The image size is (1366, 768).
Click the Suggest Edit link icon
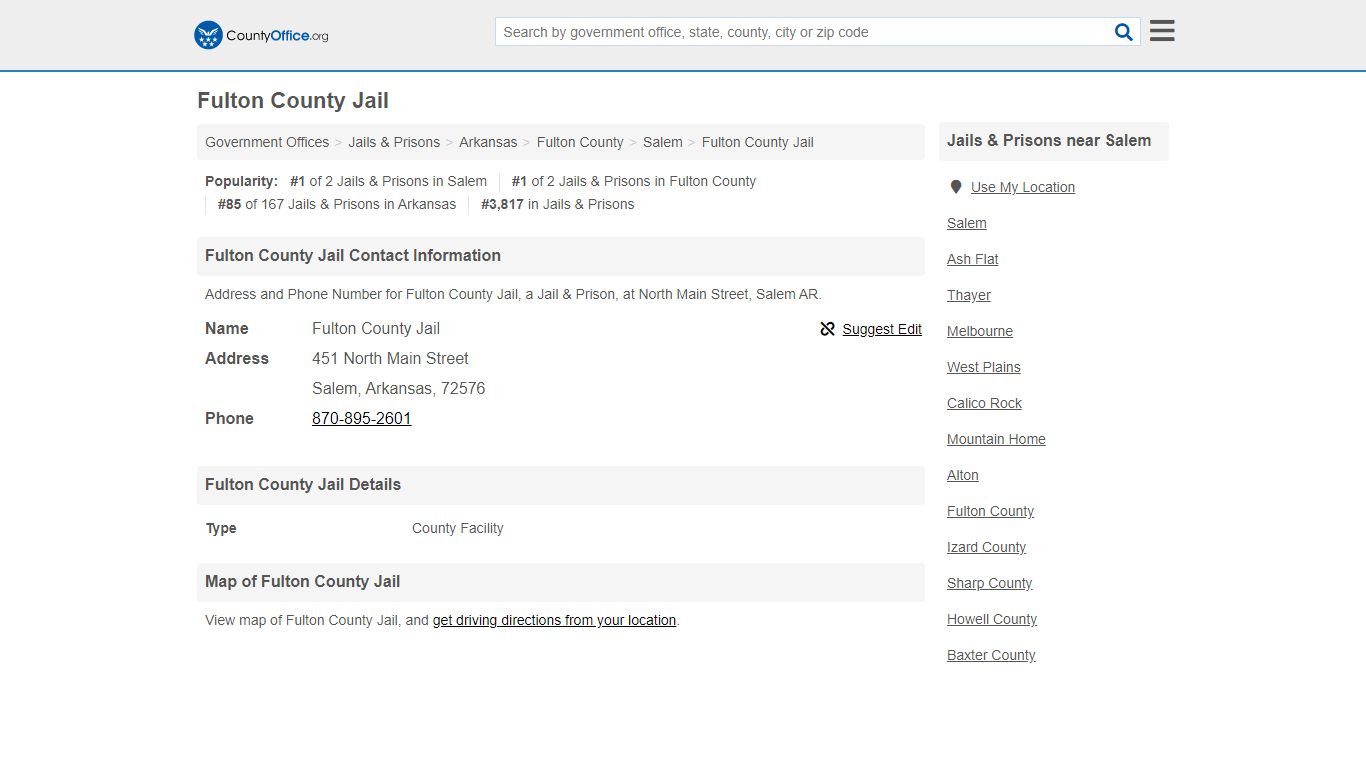827,329
